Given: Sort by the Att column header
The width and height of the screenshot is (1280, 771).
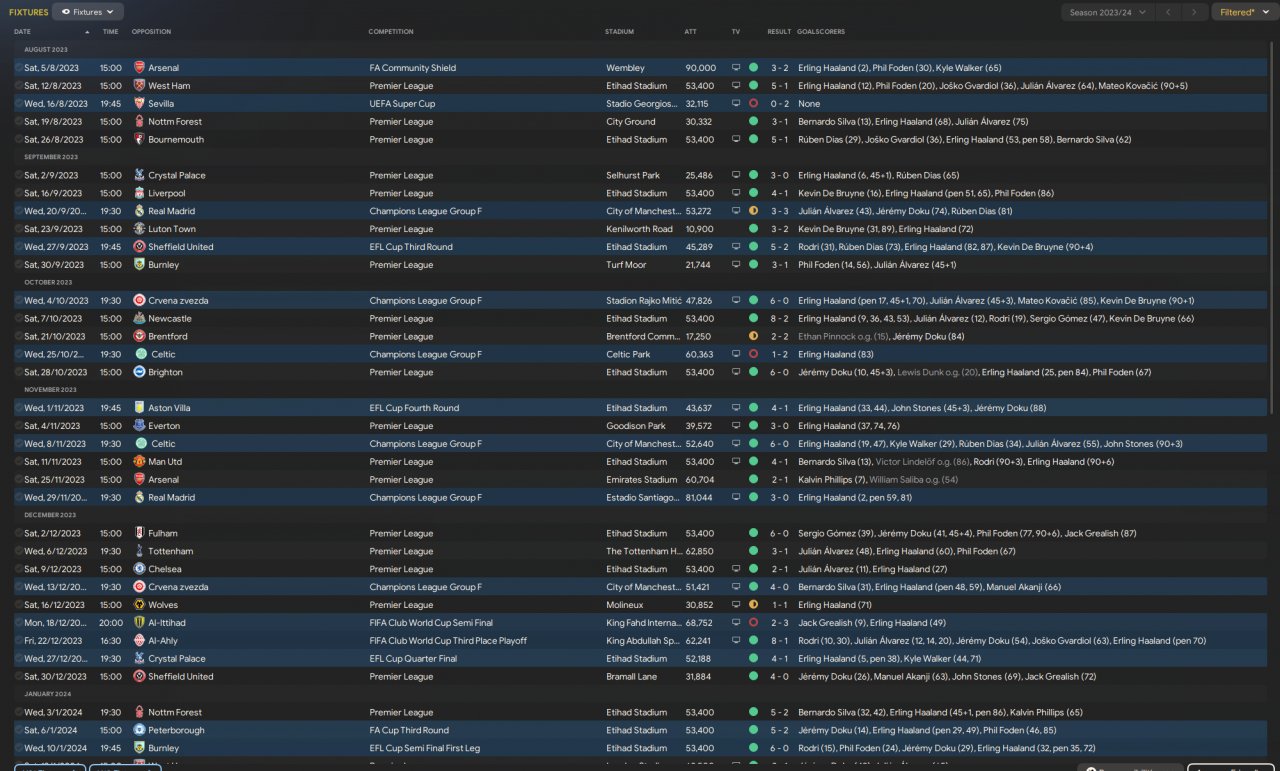Looking at the screenshot, I should [691, 32].
